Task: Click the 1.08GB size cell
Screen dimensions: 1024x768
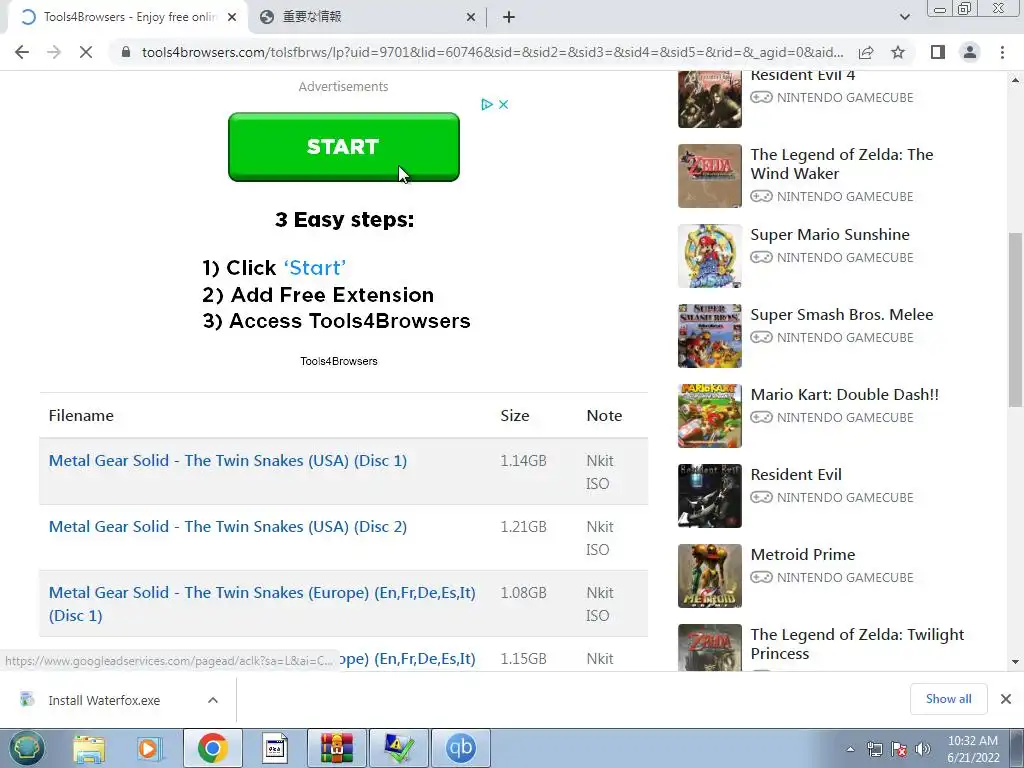Action: [x=523, y=593]
